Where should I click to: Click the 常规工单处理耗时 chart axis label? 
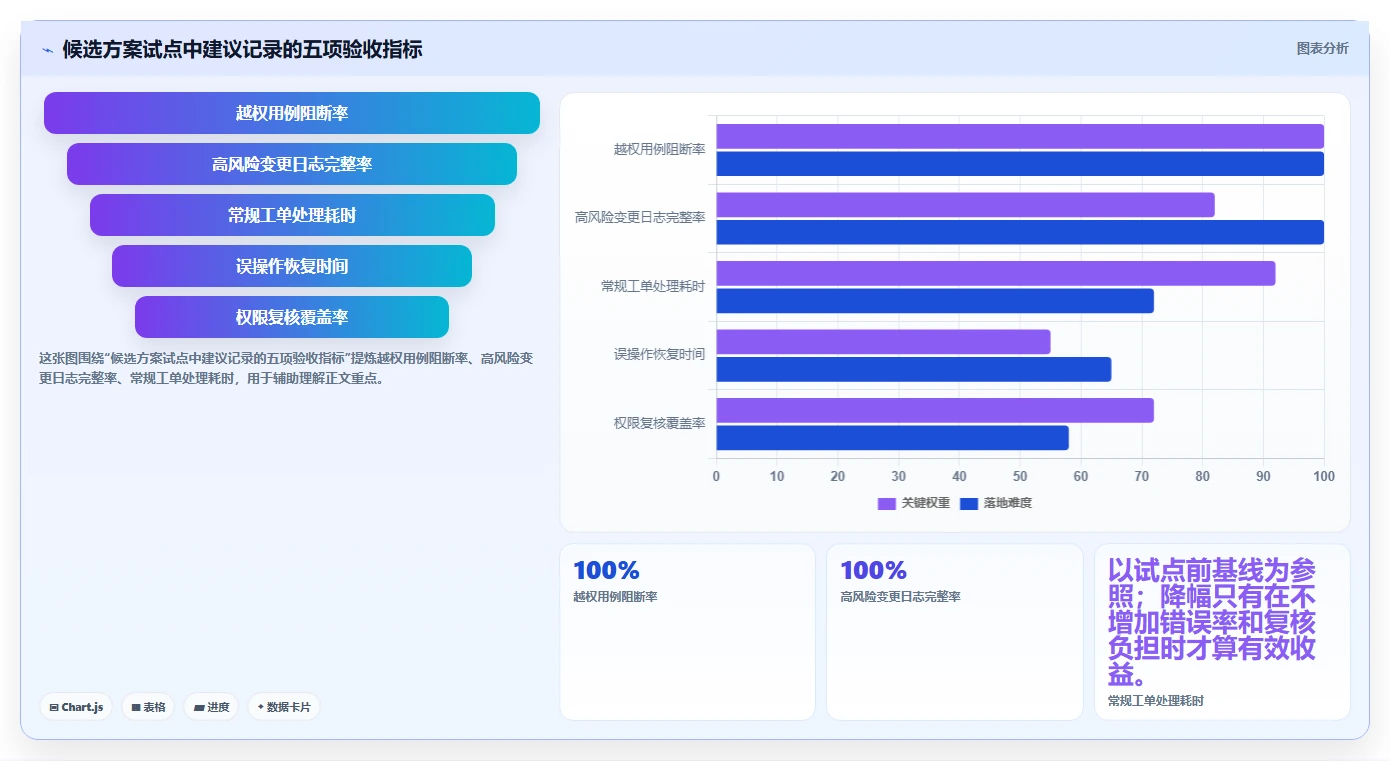coord(653,286)
